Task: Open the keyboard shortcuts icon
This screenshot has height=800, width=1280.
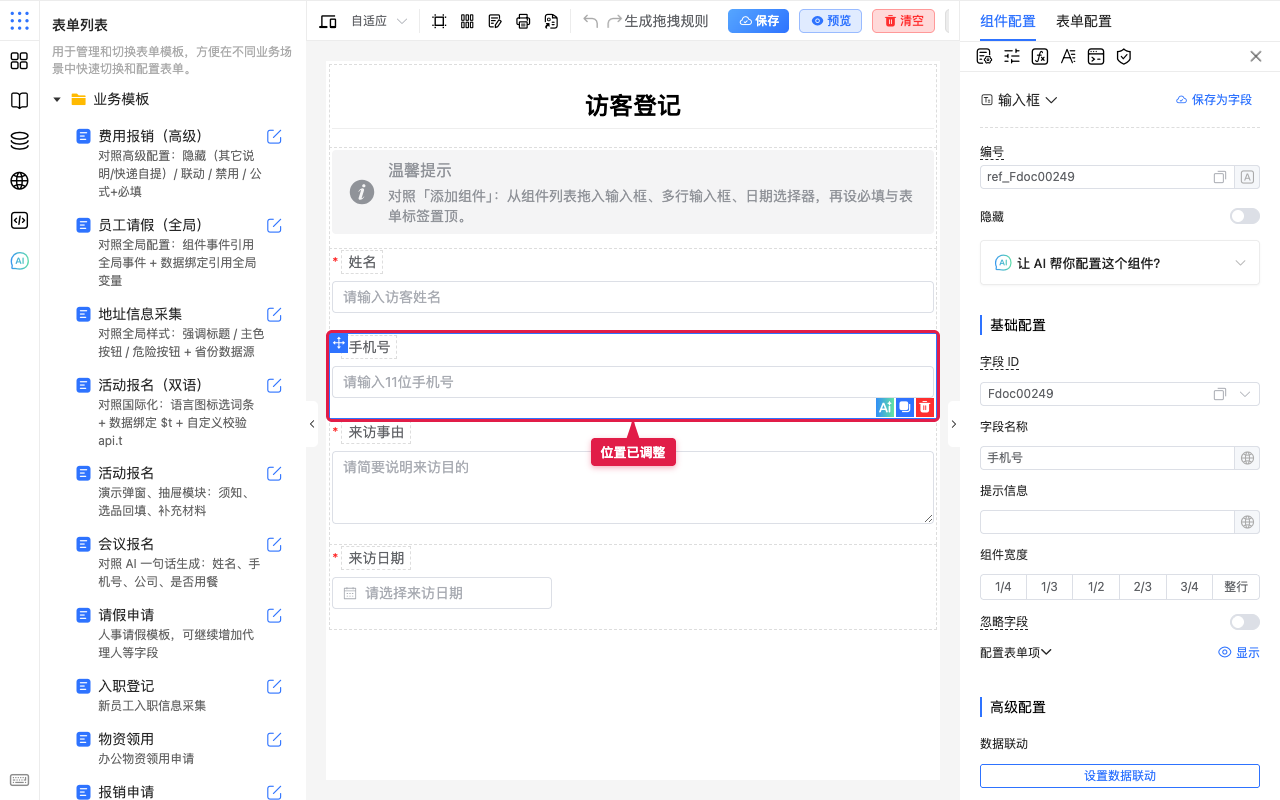Action: [19, 780]
